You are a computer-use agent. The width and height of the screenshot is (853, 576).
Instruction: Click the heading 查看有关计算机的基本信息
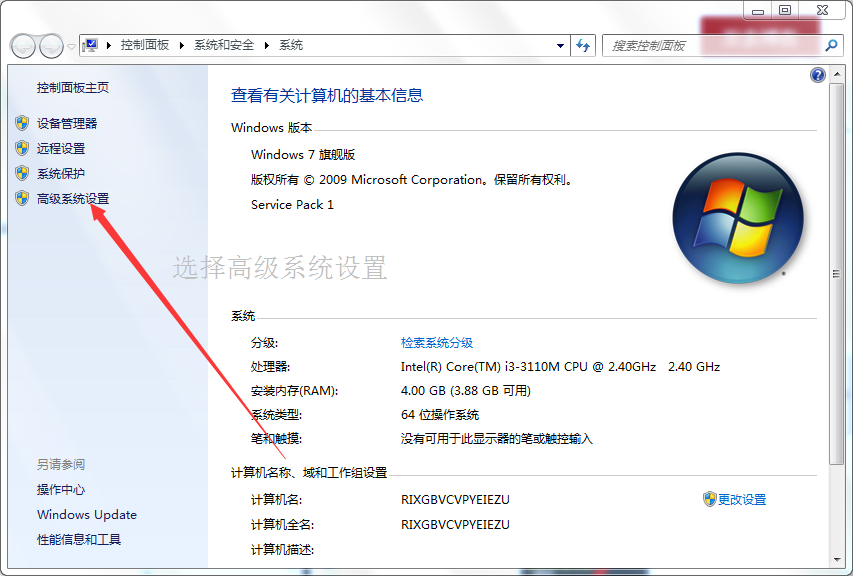(x=327, y=96)
